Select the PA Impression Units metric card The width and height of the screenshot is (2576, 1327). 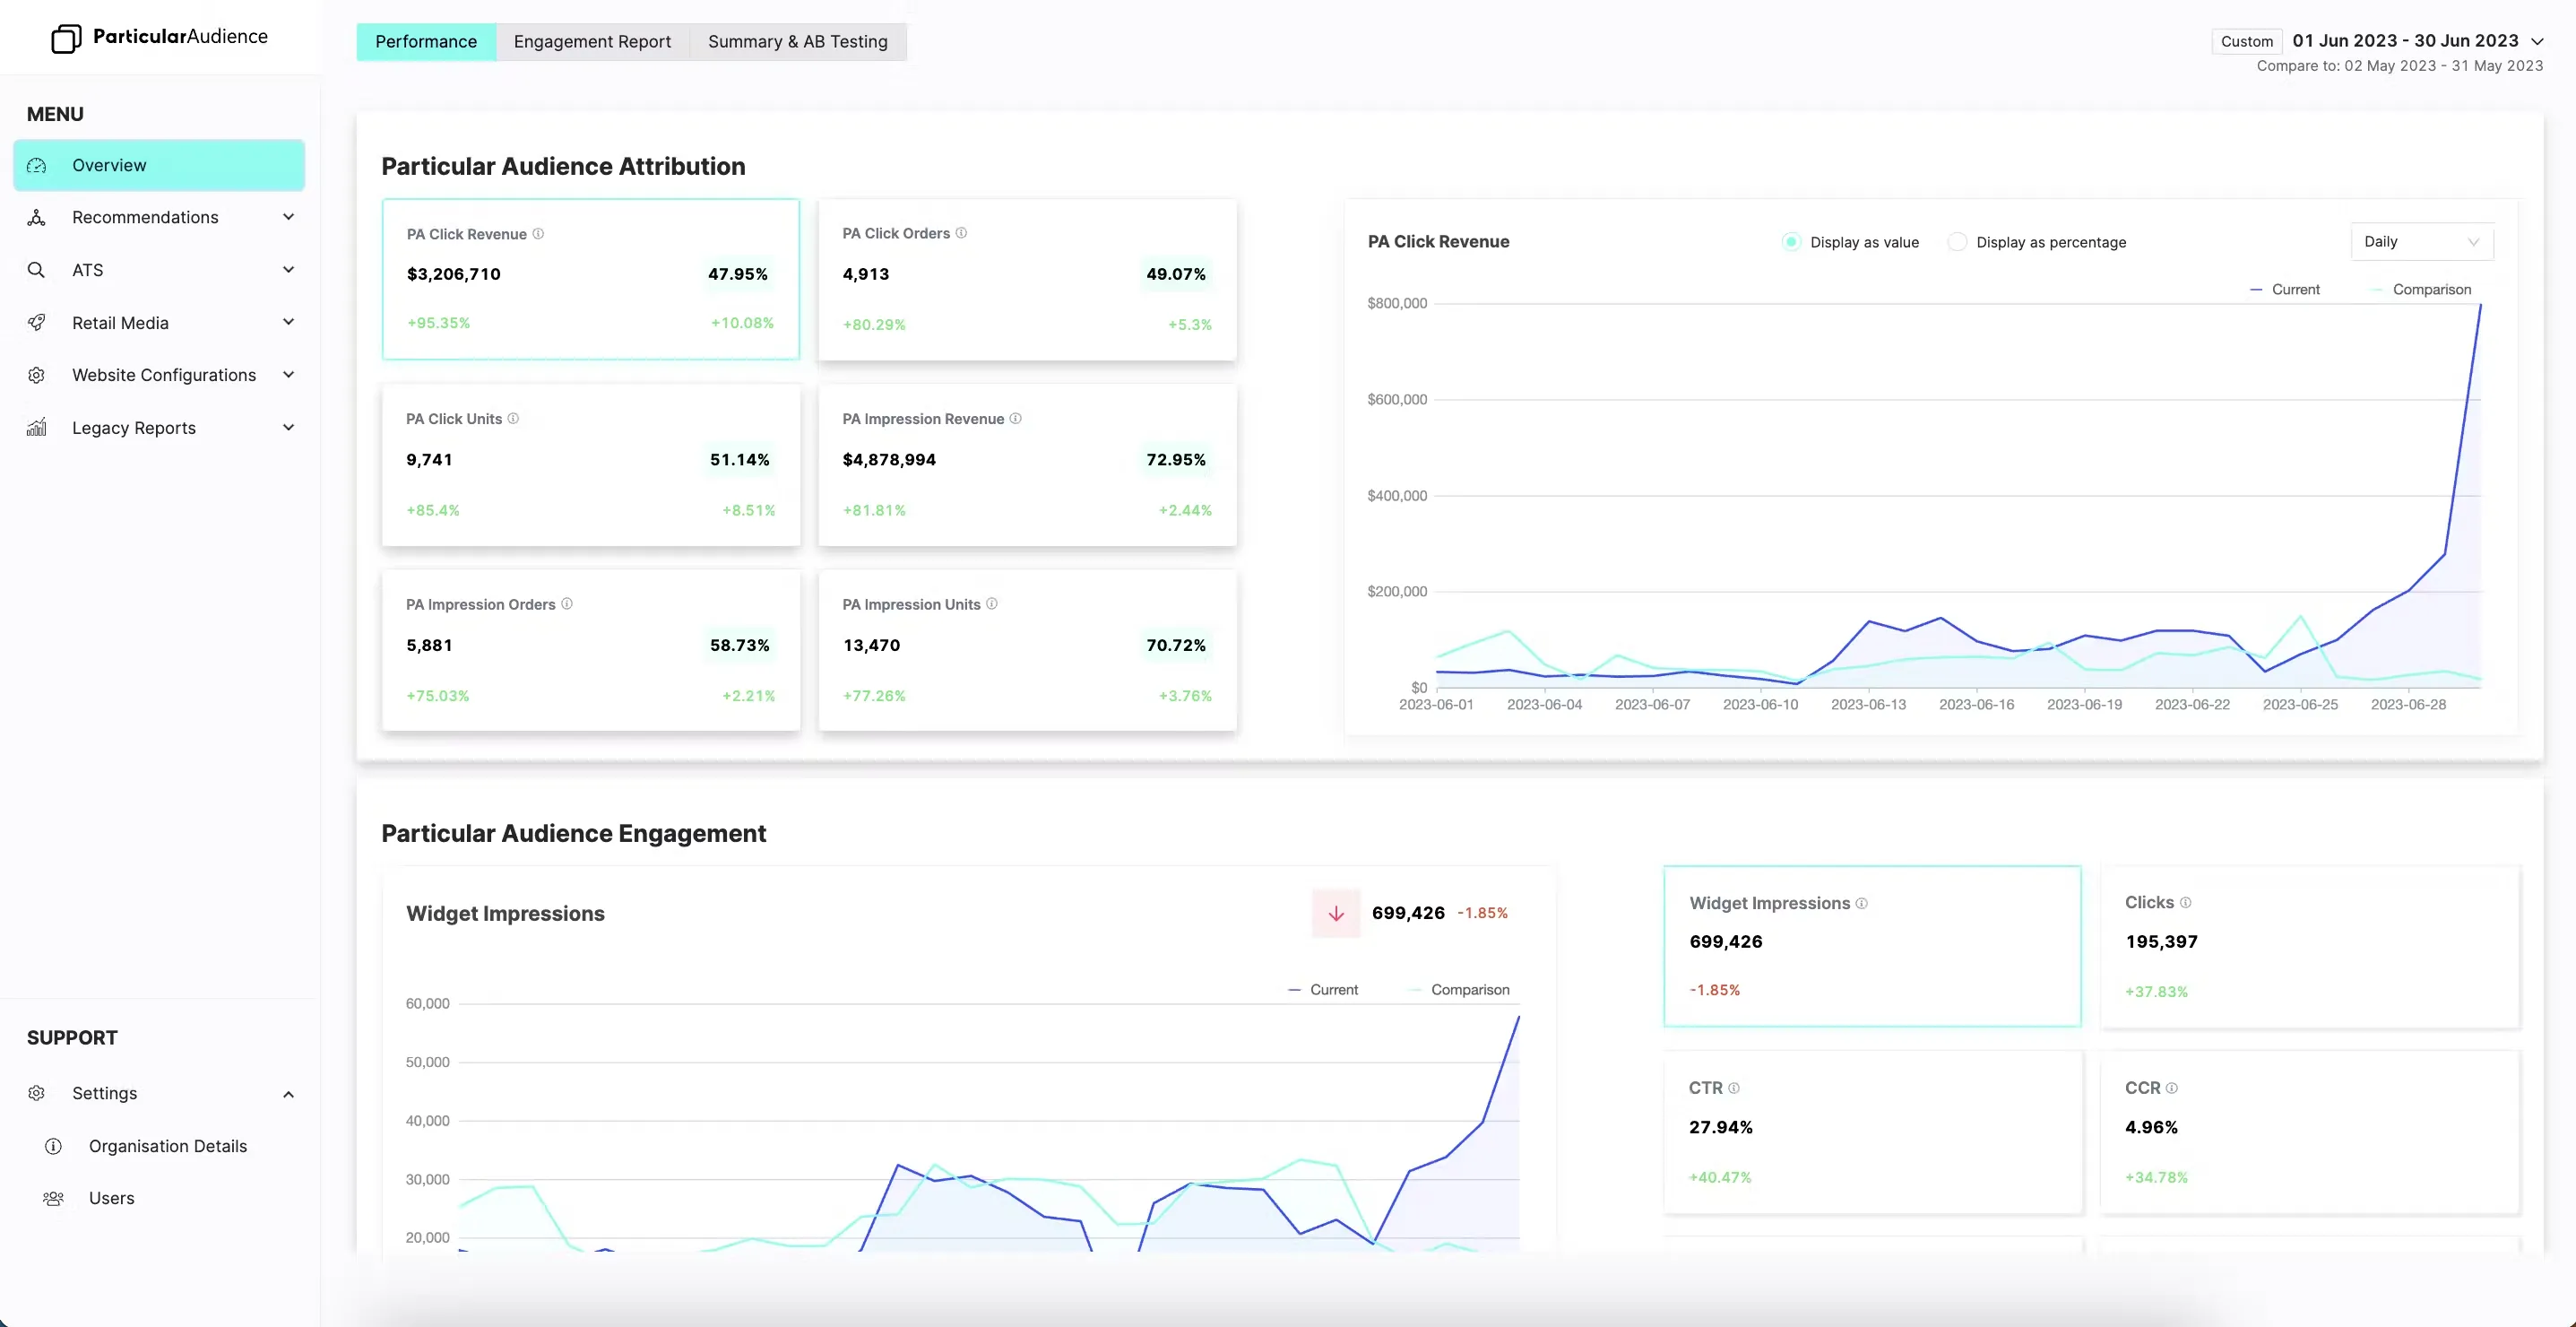coord(1027,650)
